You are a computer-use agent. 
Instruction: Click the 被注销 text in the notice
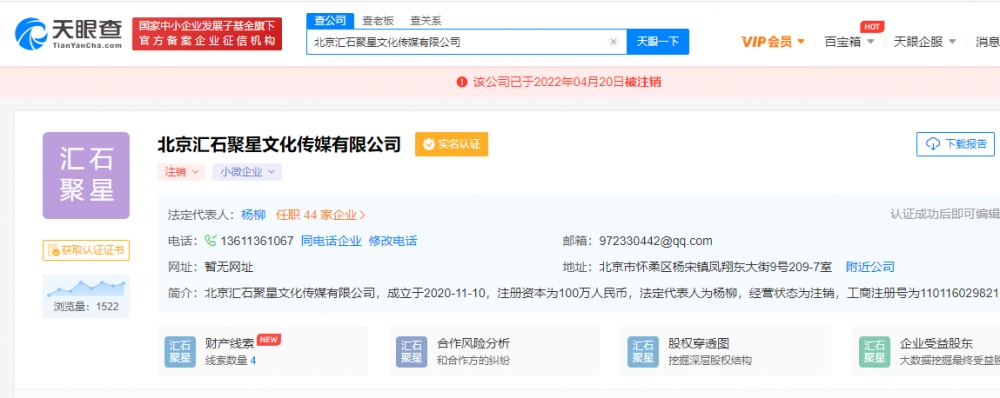[642, 82]
